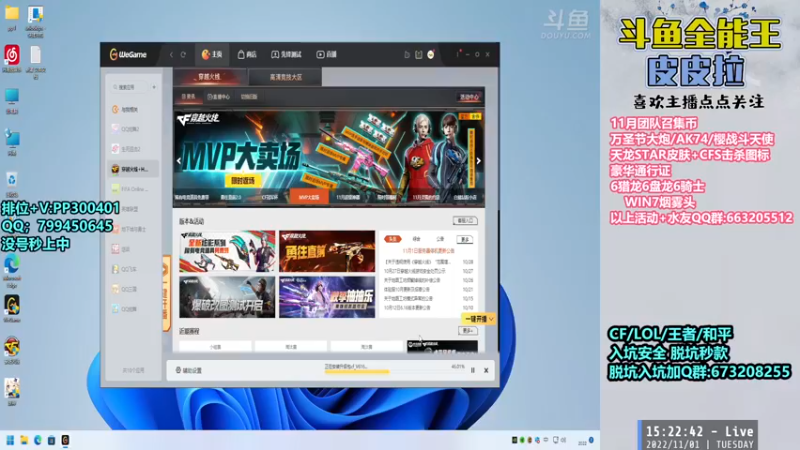Select the second QQ game in sidebar

[133, 129]
